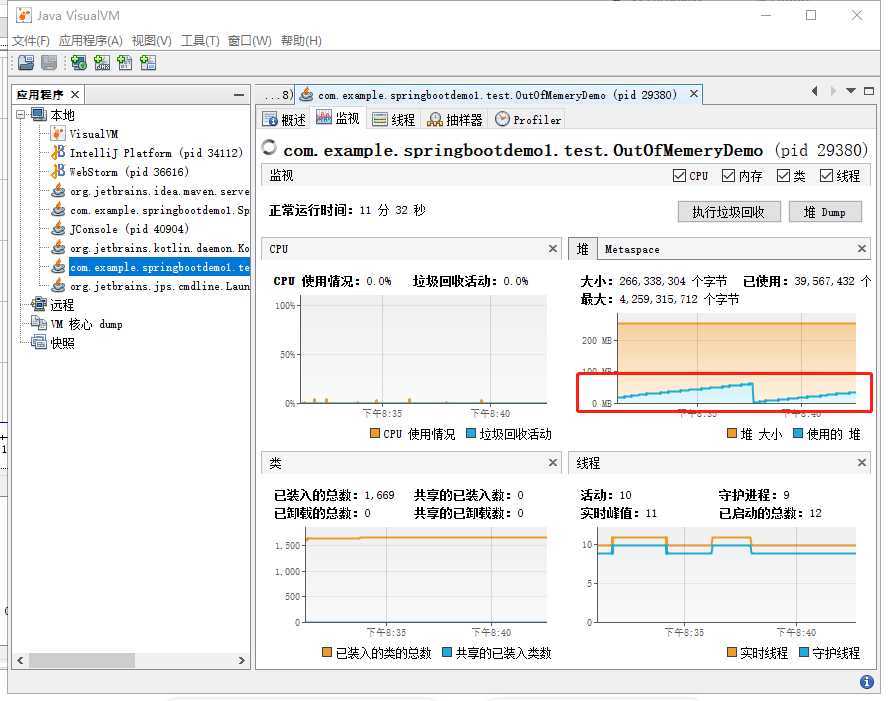Close the 应用程序 panel tab
This screenshot has height=701, width=888.
click(75, 95)
